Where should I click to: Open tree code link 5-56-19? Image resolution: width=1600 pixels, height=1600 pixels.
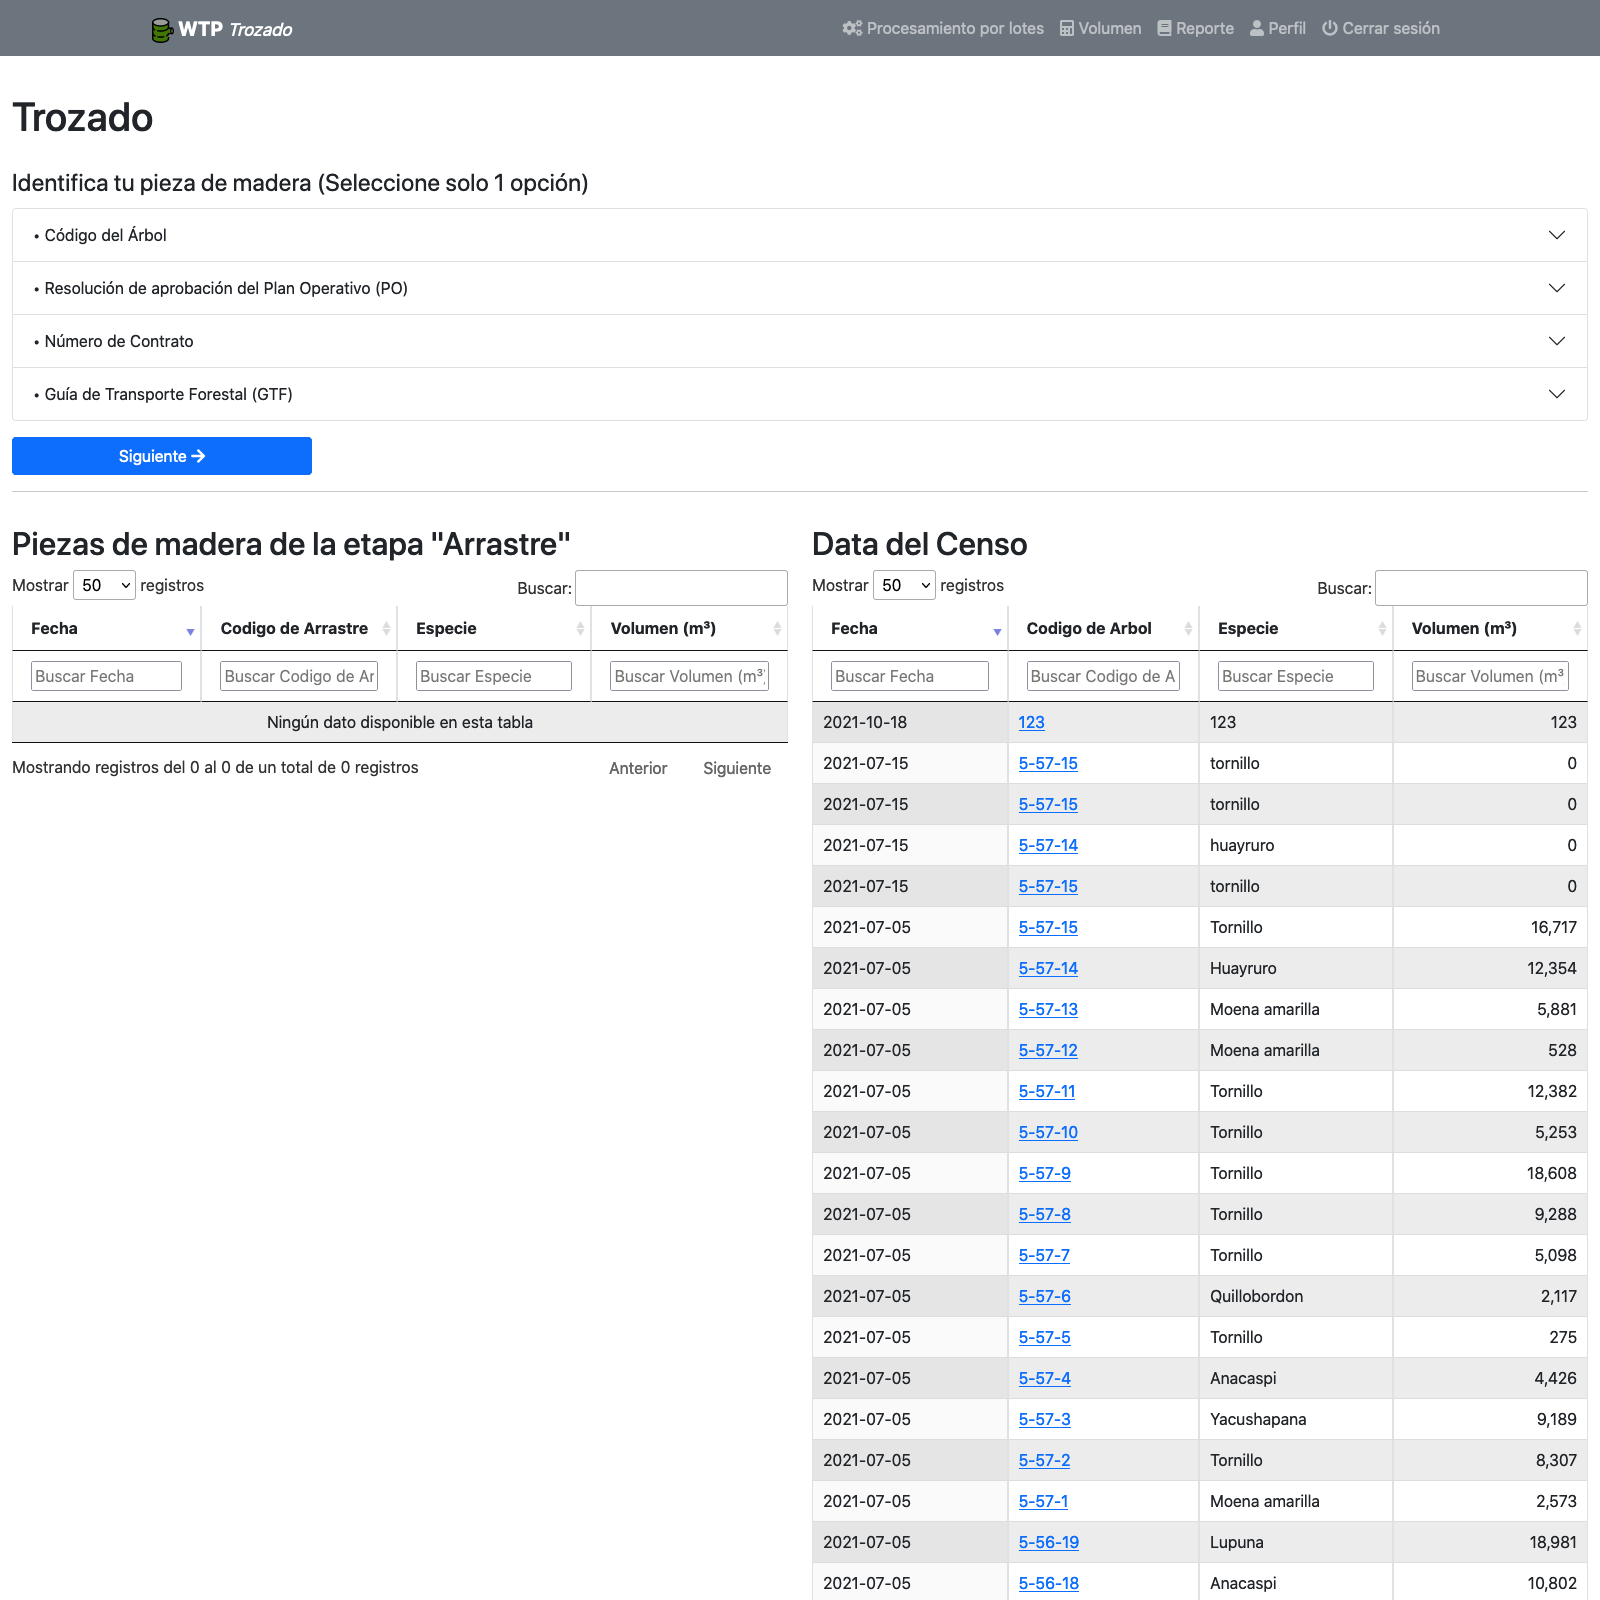(x=1048, y=1542)
